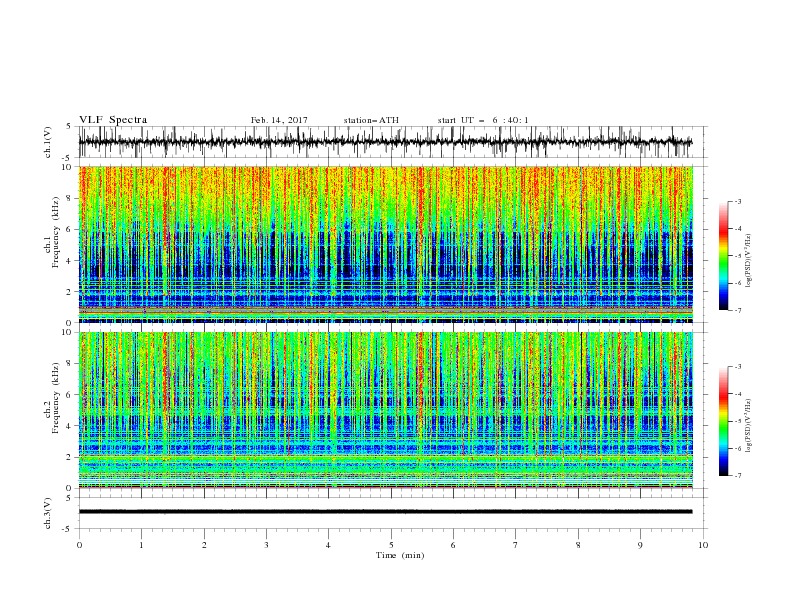Image resolution: width=792 pixels, height=612 pixels.
Task: Click the "3" tick on time axis
Action: pos(266,545)
